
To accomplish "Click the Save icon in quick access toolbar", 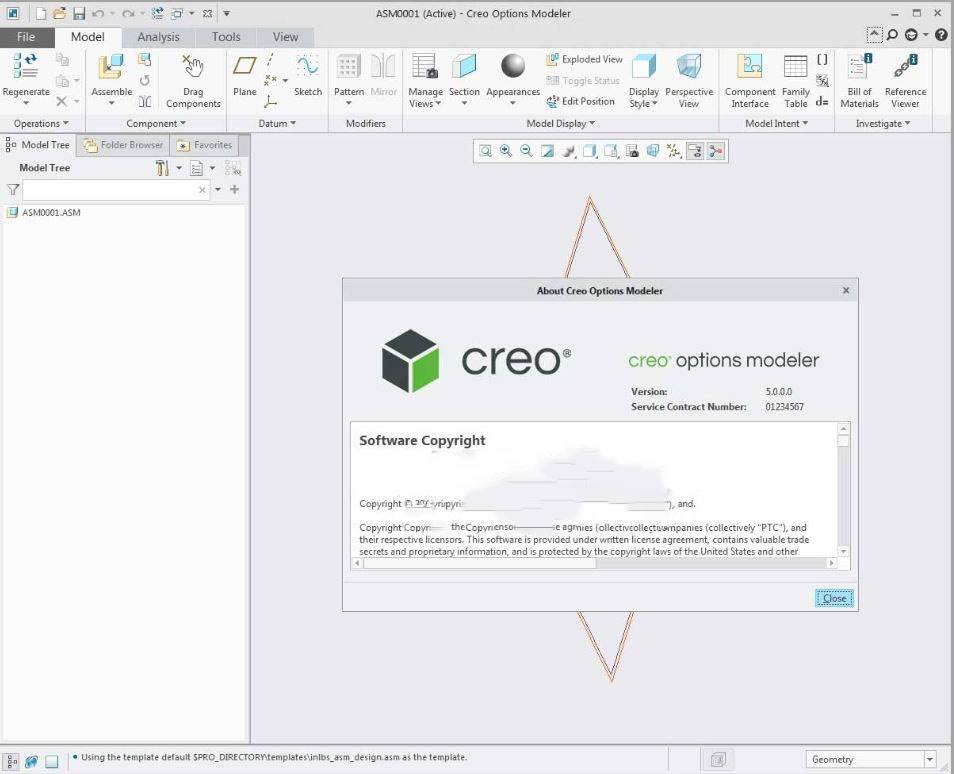I will click(79, 13).
